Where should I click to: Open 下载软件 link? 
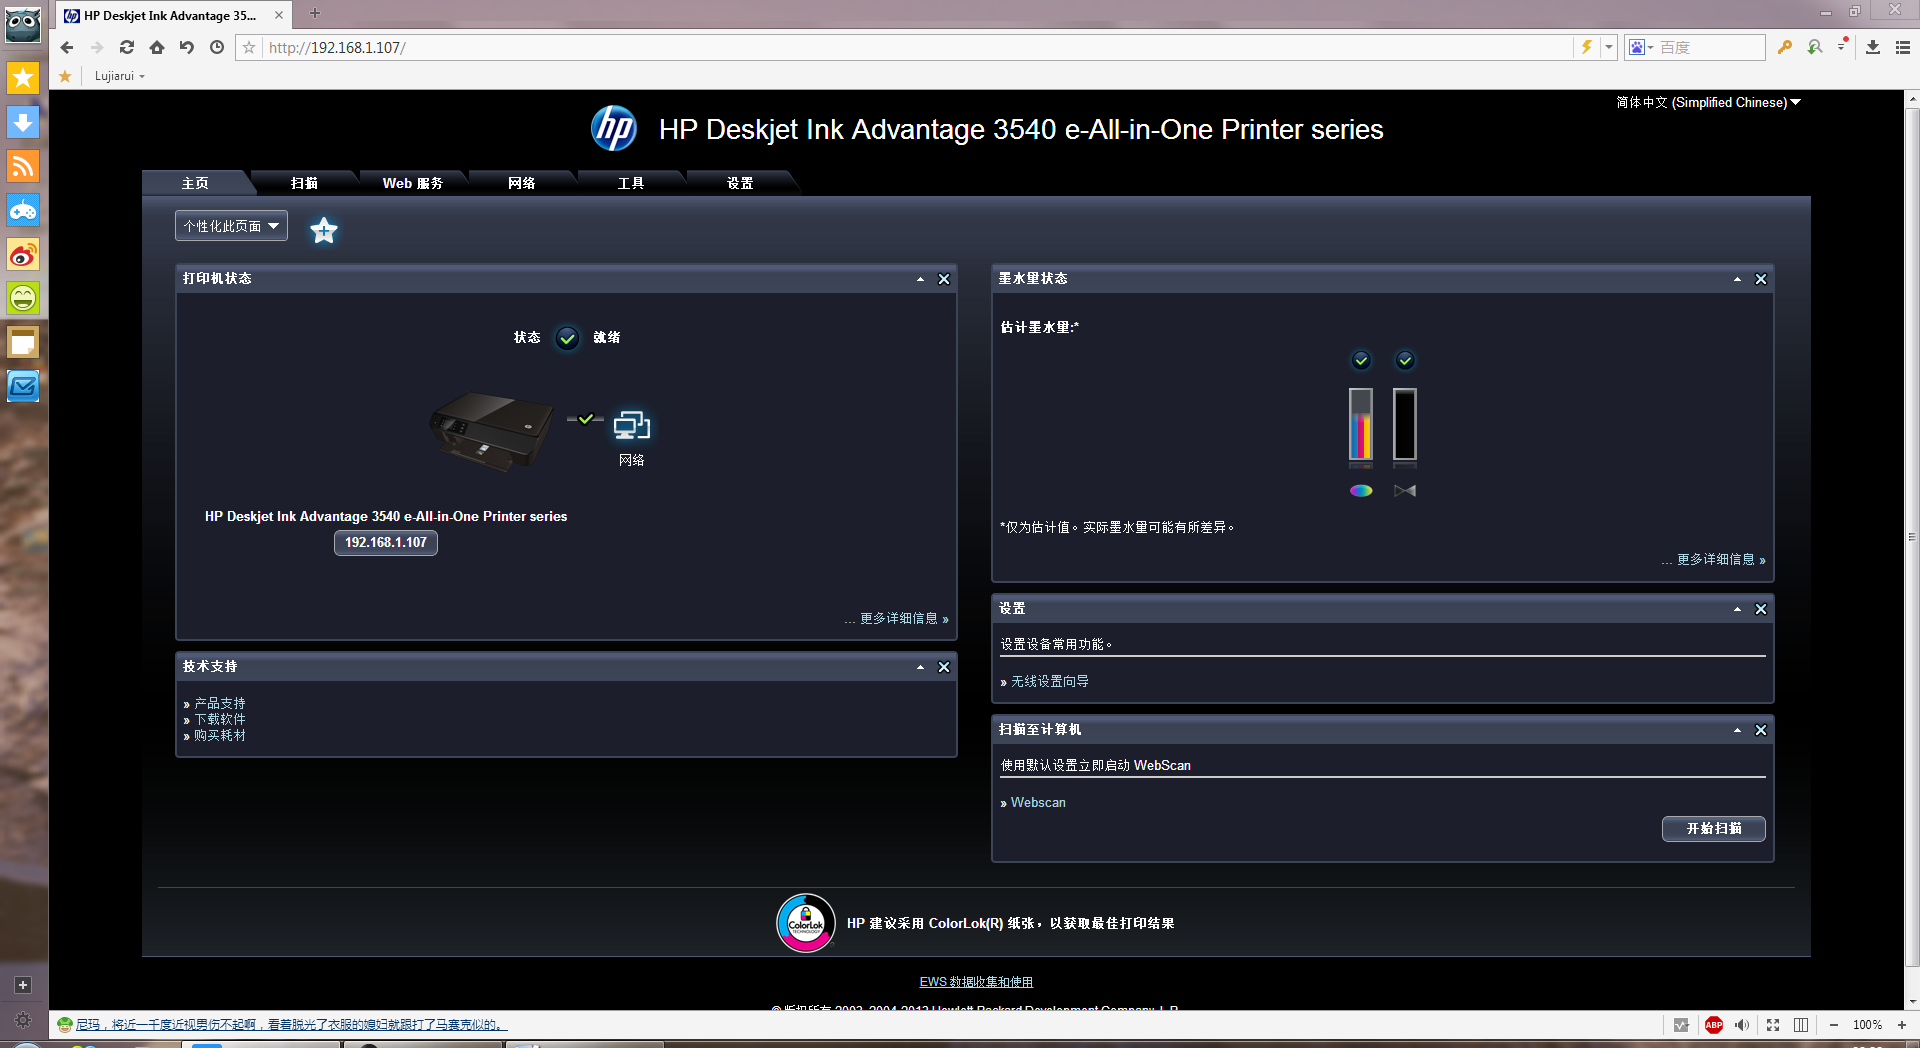[220, 719]
